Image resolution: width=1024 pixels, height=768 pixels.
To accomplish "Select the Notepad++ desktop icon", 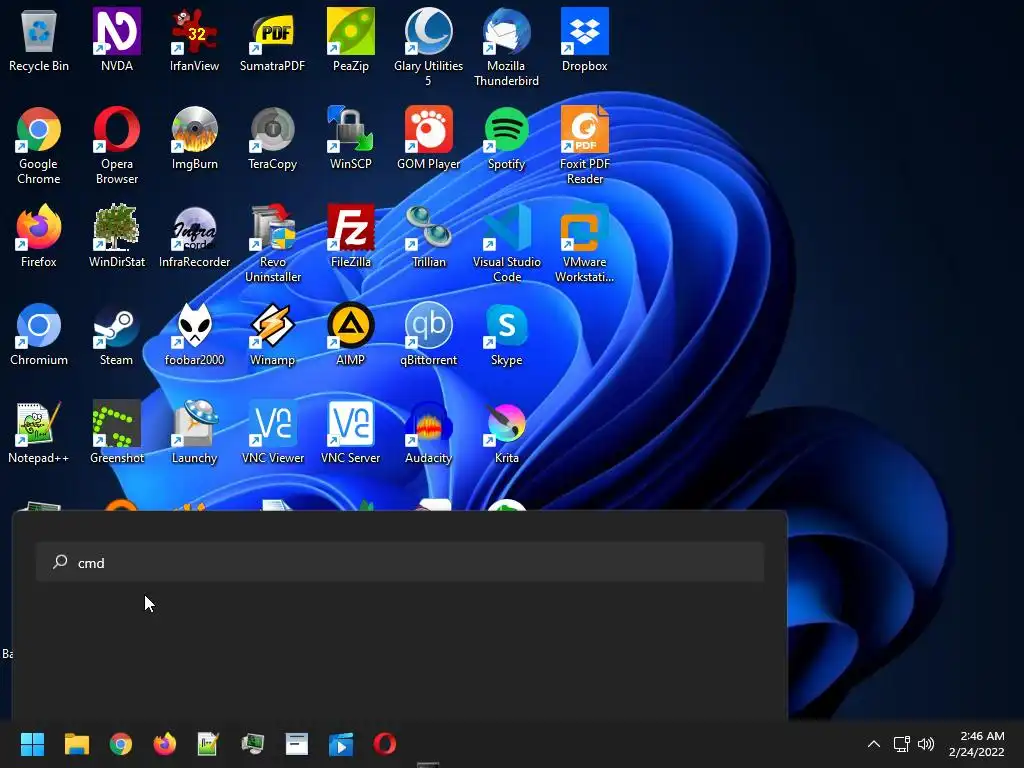I will point(39,432).
